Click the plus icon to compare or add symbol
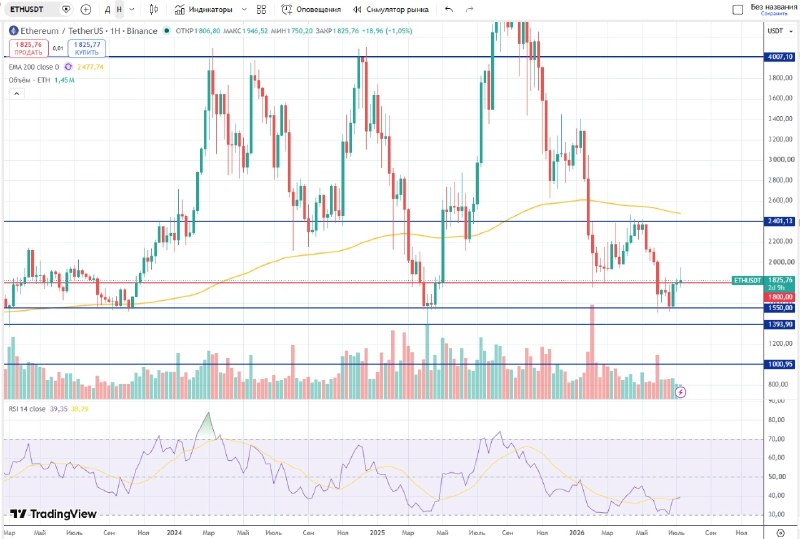This screenshot has height=539, width=800. [x=86, y=9]
